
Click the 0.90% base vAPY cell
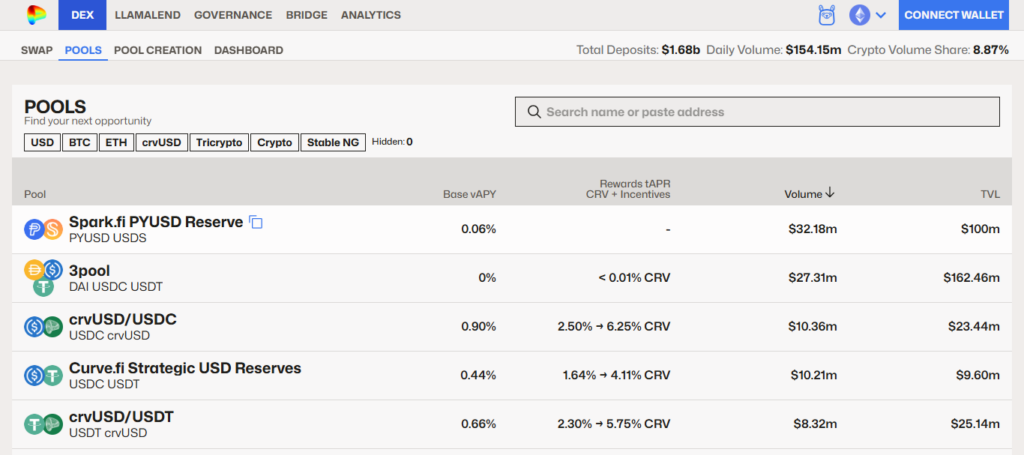pos(479,326)
